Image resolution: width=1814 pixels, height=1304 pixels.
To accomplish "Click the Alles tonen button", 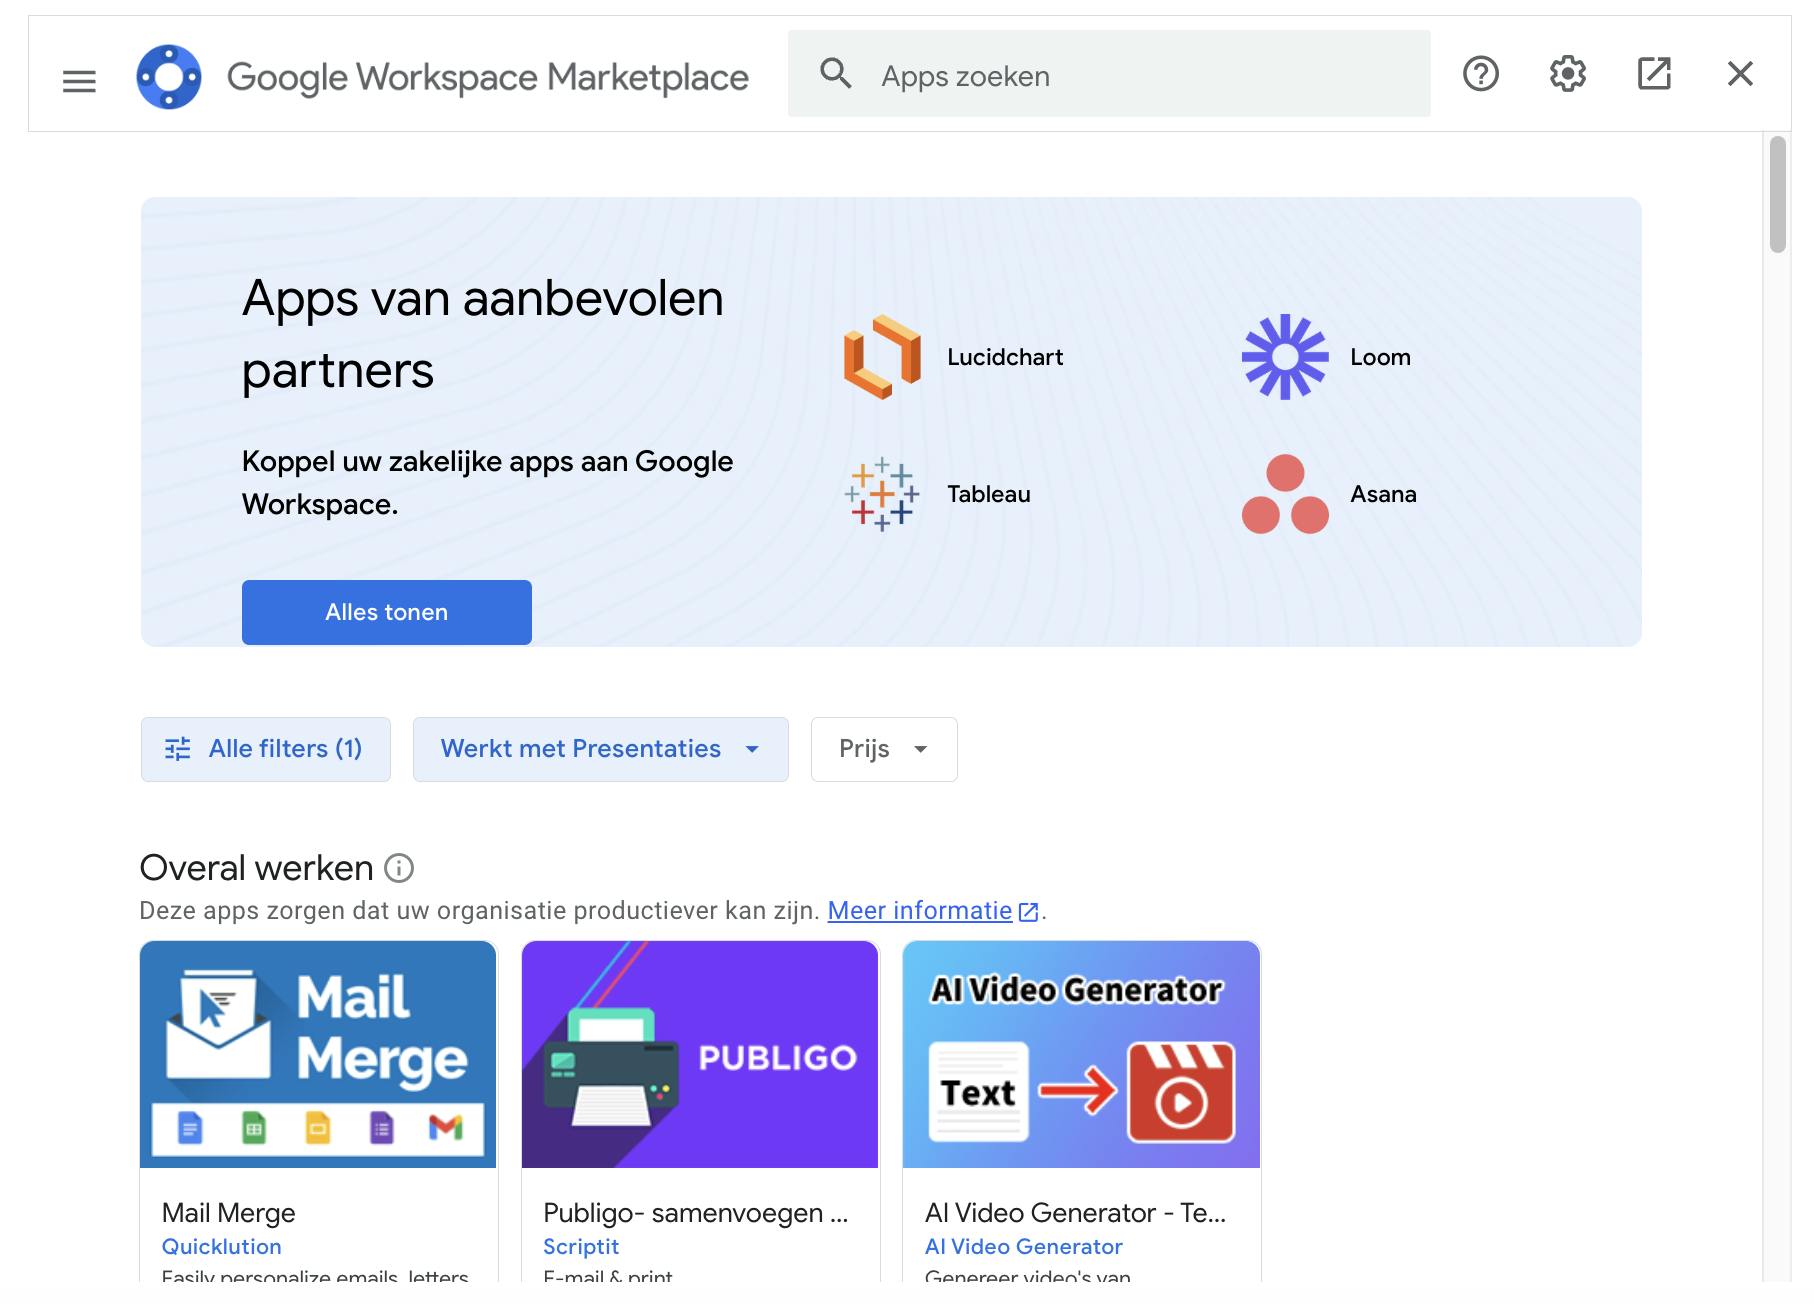I will 387,612.
